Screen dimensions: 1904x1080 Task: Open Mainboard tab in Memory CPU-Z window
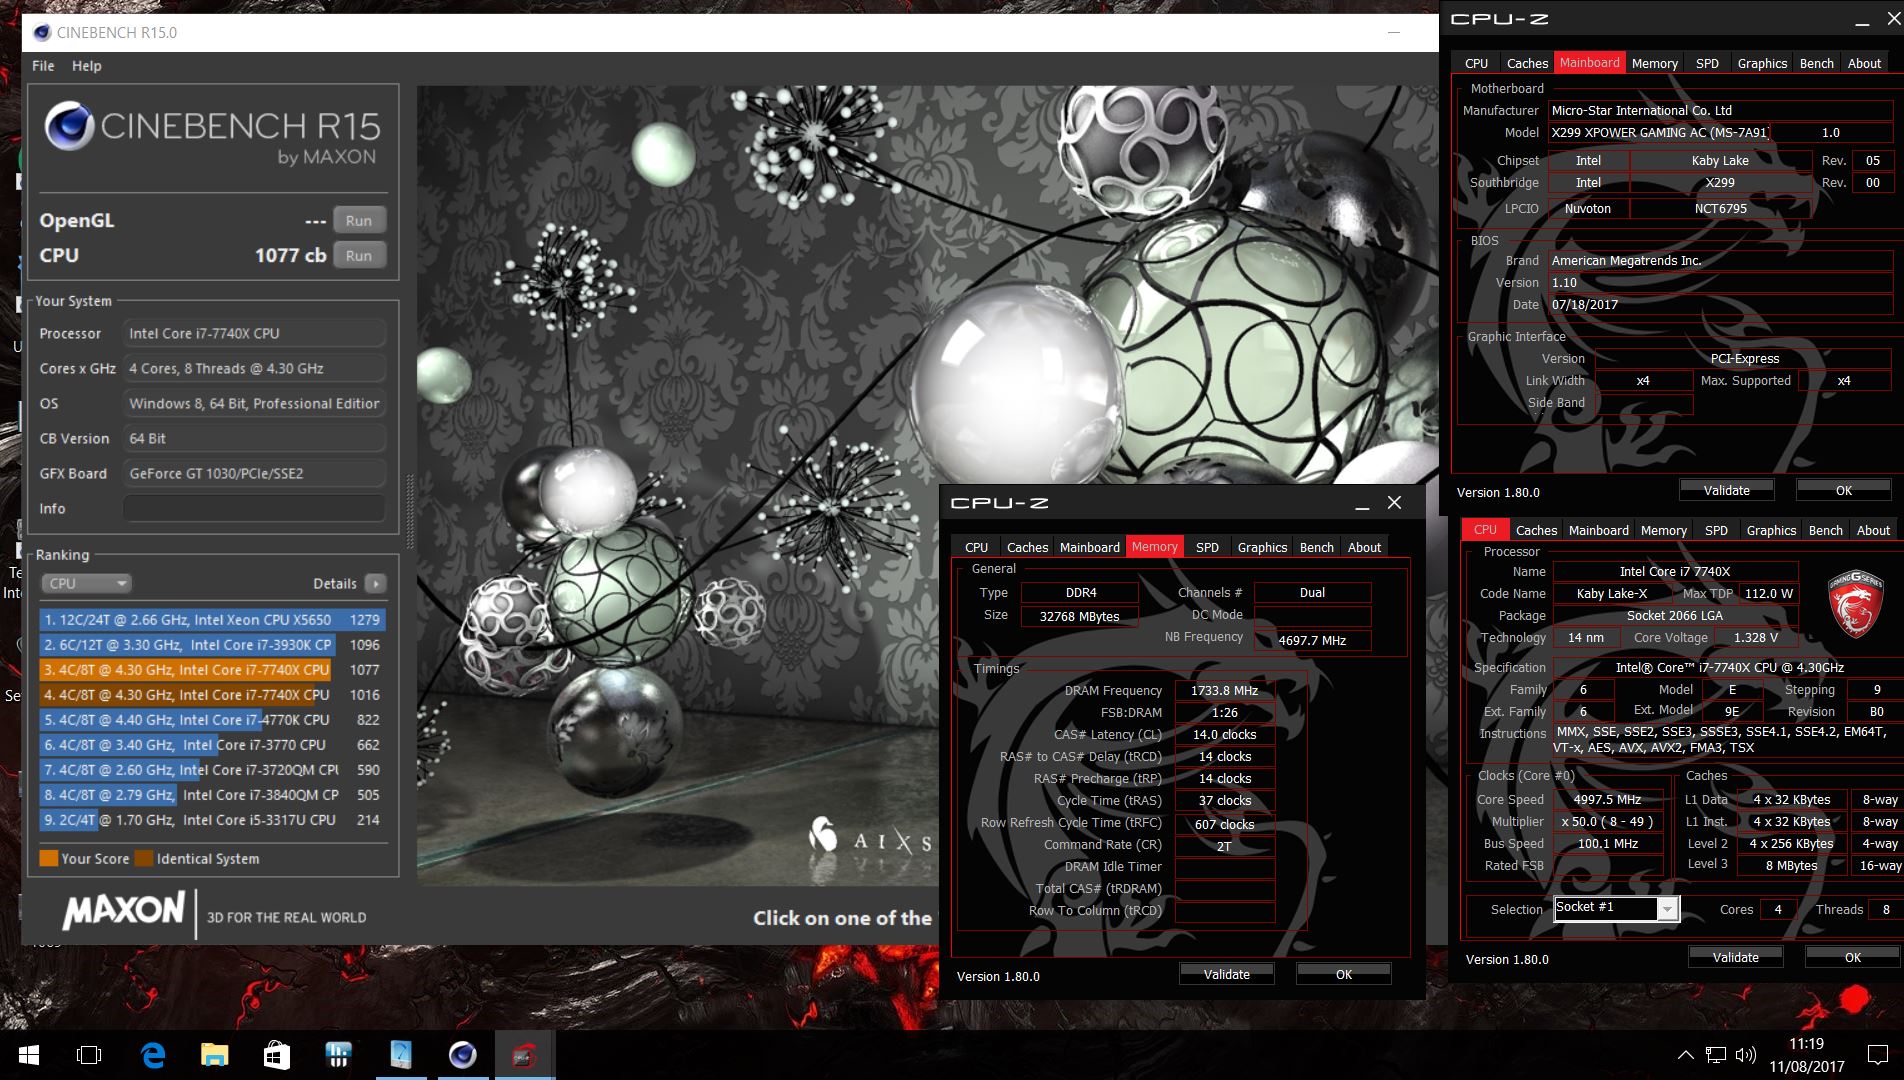tap(1089, 547)
